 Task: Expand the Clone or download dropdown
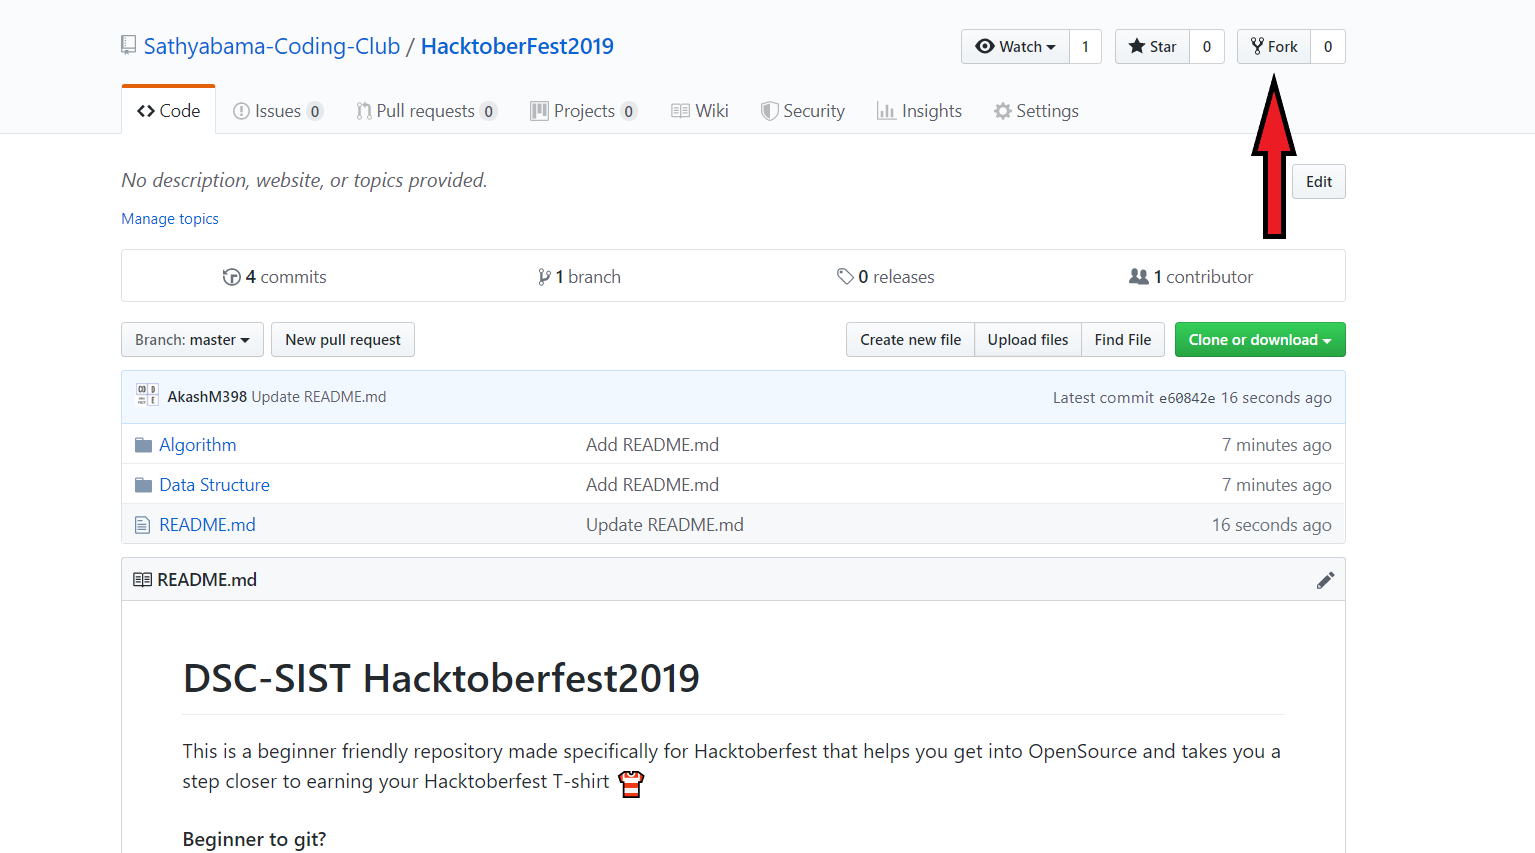(1260, 340)
